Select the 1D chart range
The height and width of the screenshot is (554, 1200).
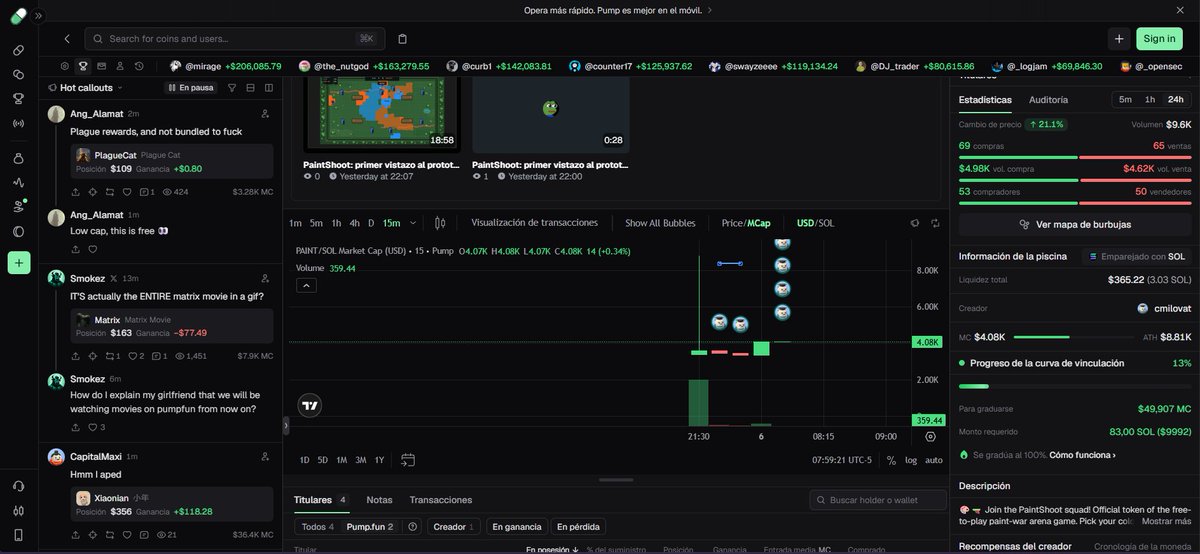305,460
